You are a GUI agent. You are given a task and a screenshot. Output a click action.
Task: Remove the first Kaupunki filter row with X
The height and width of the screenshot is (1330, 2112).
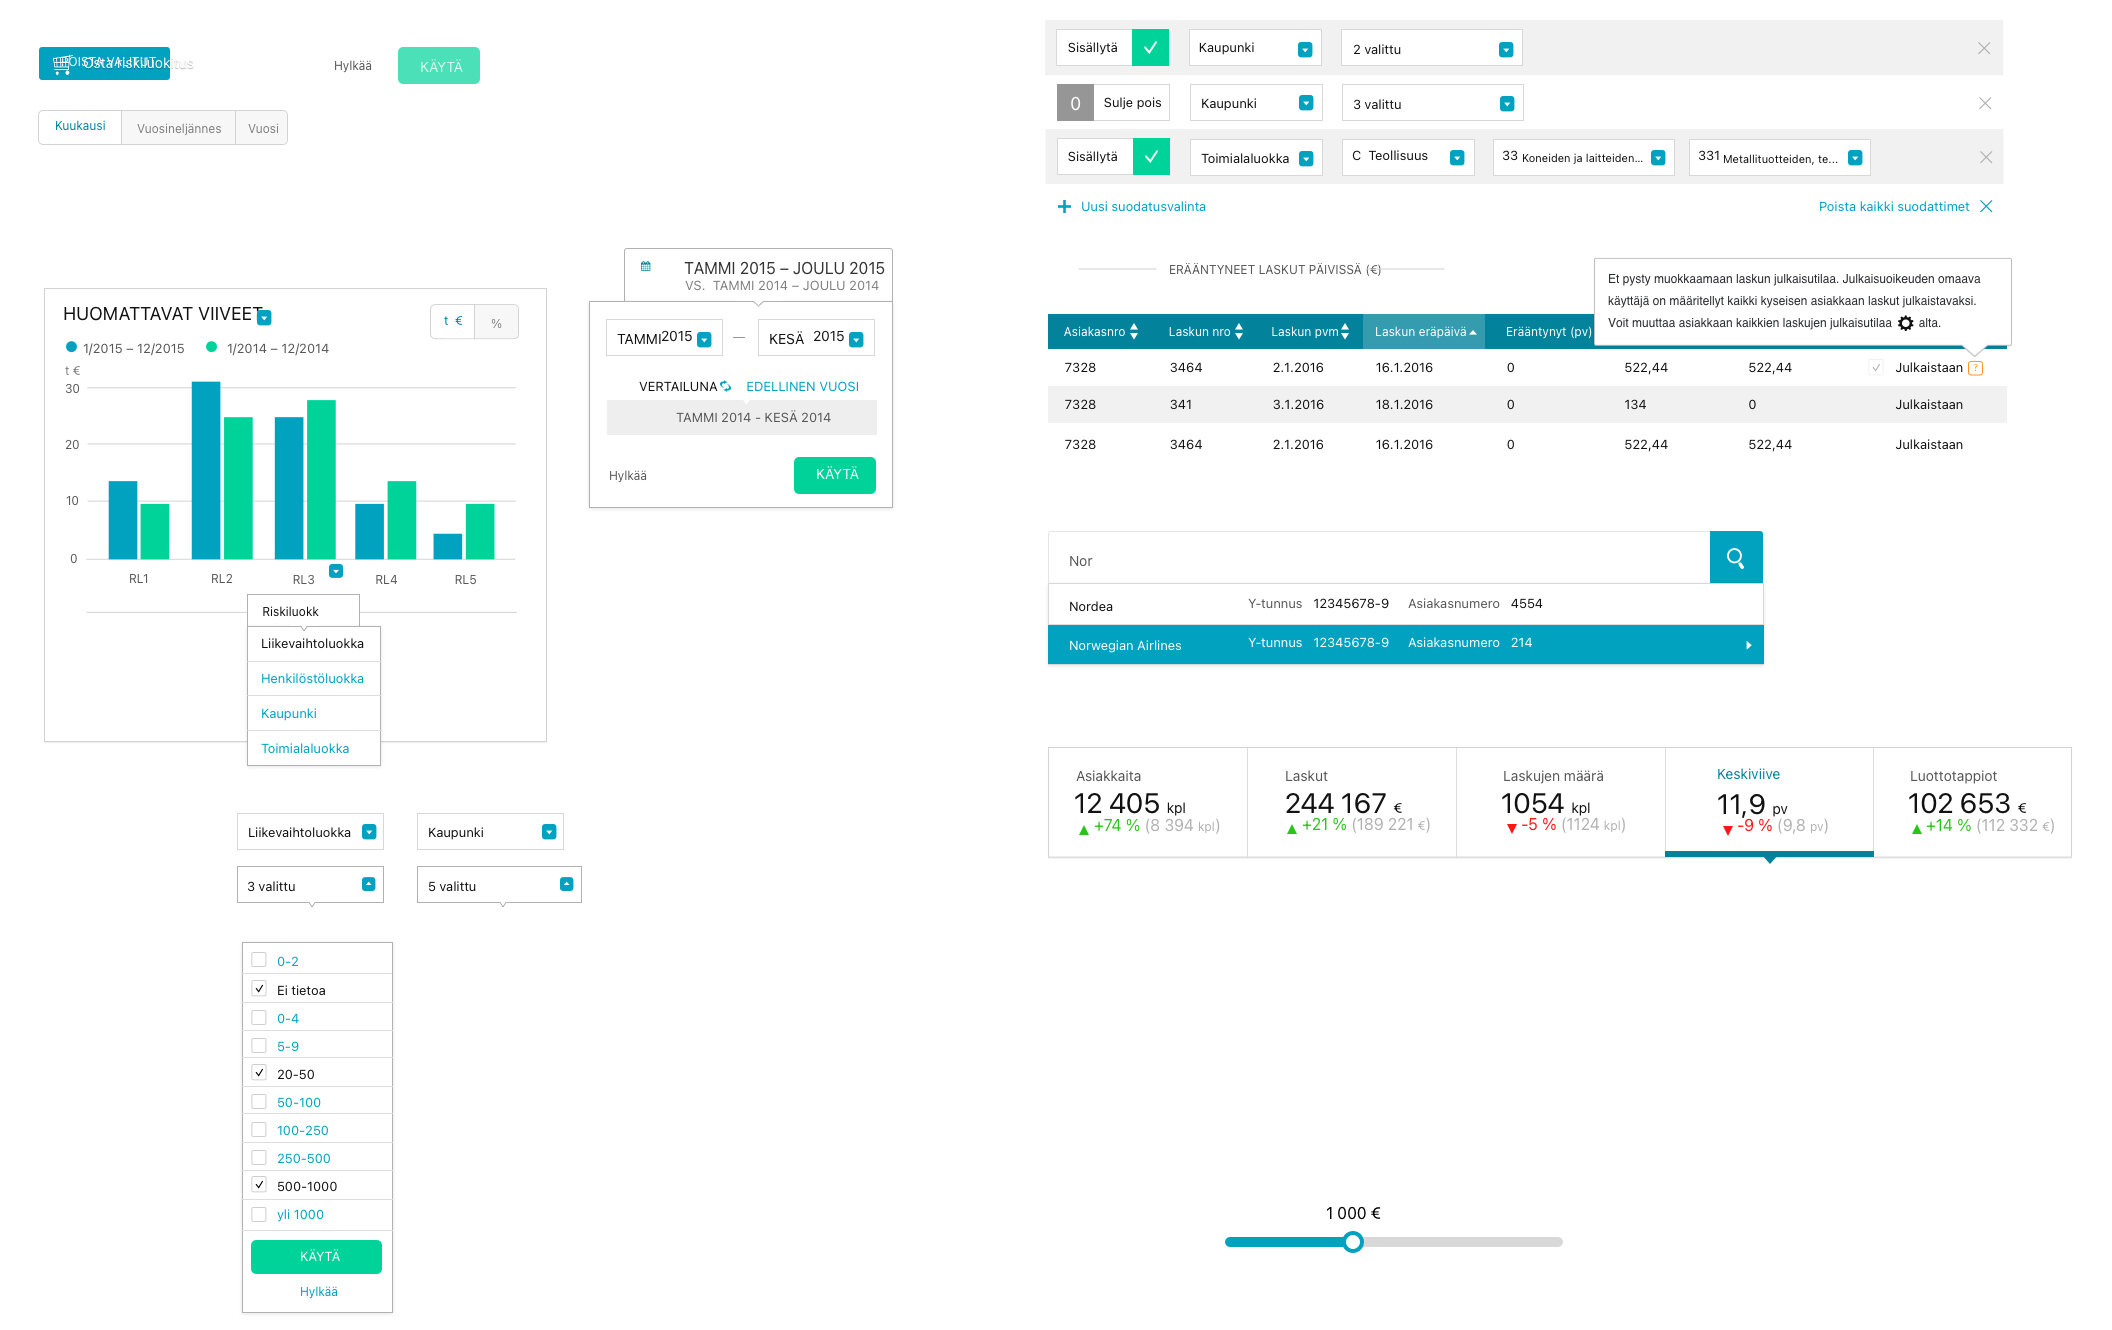pos(1984,48)
